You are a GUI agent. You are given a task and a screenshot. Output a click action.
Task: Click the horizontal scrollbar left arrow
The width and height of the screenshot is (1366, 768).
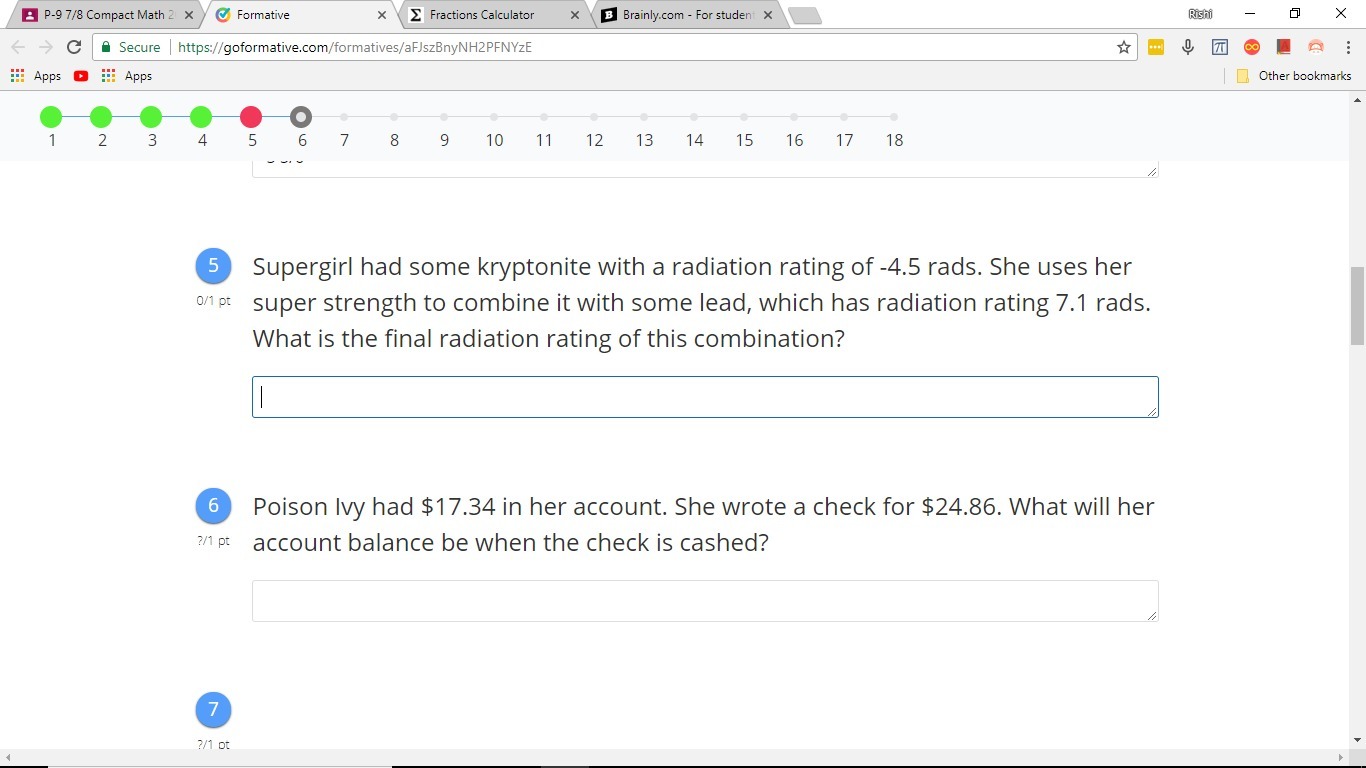coord(8,758)
